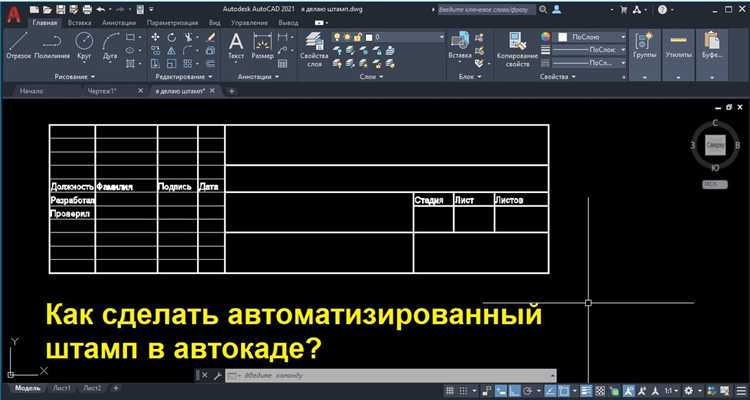The image size is (750, 400).
Task: Select the Дуга (Arc) tool
Action: click(110, 45)
